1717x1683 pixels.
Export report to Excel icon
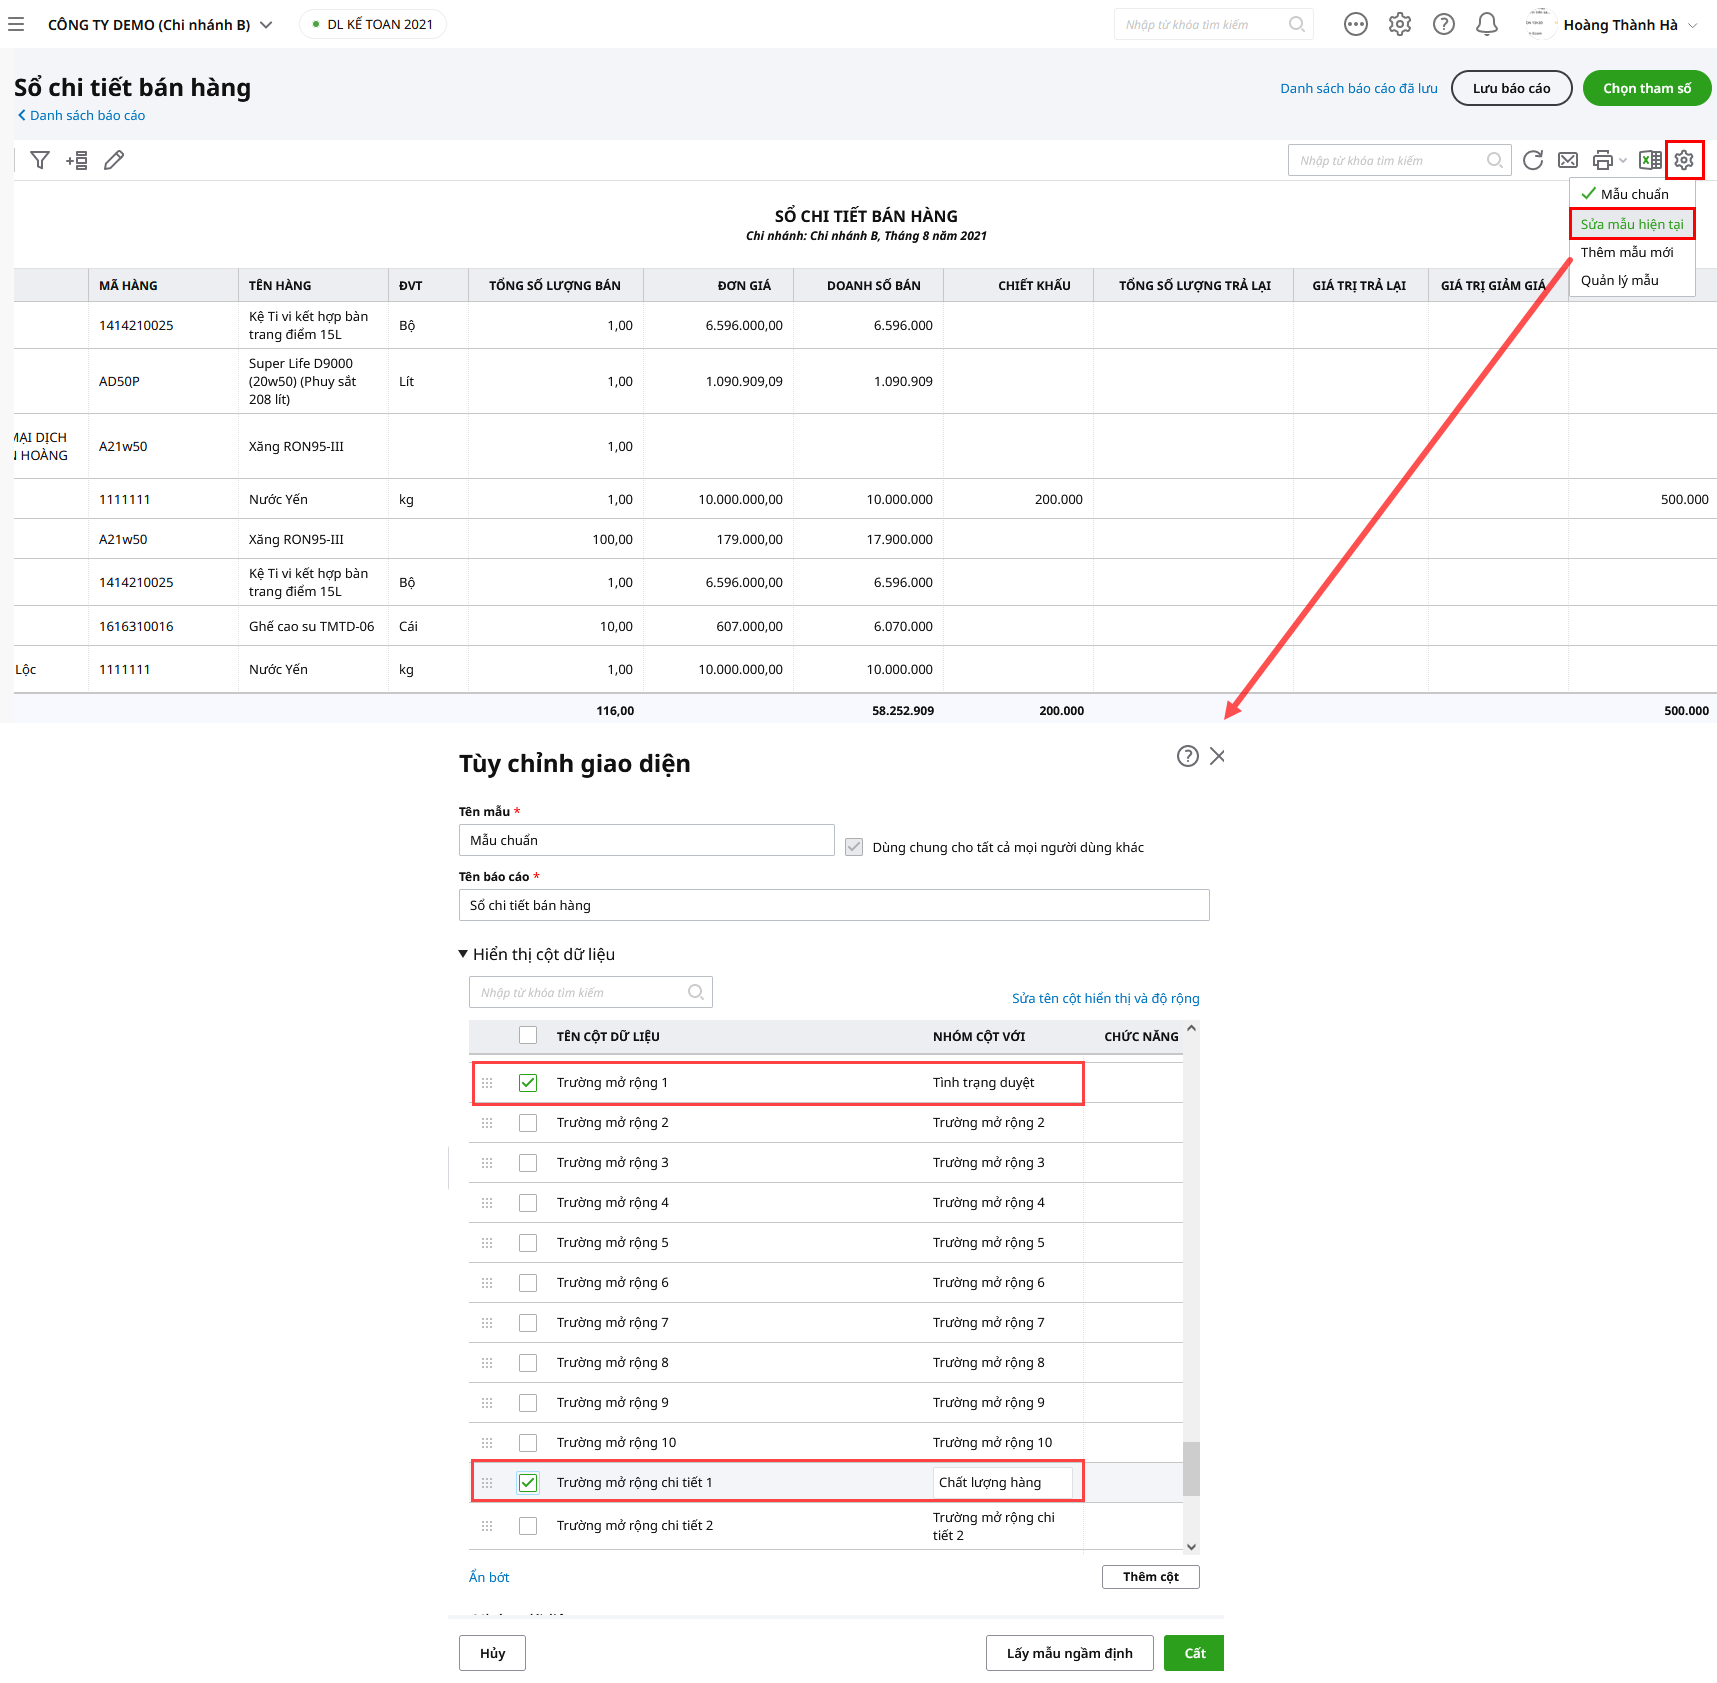(x=1650, y=160)
